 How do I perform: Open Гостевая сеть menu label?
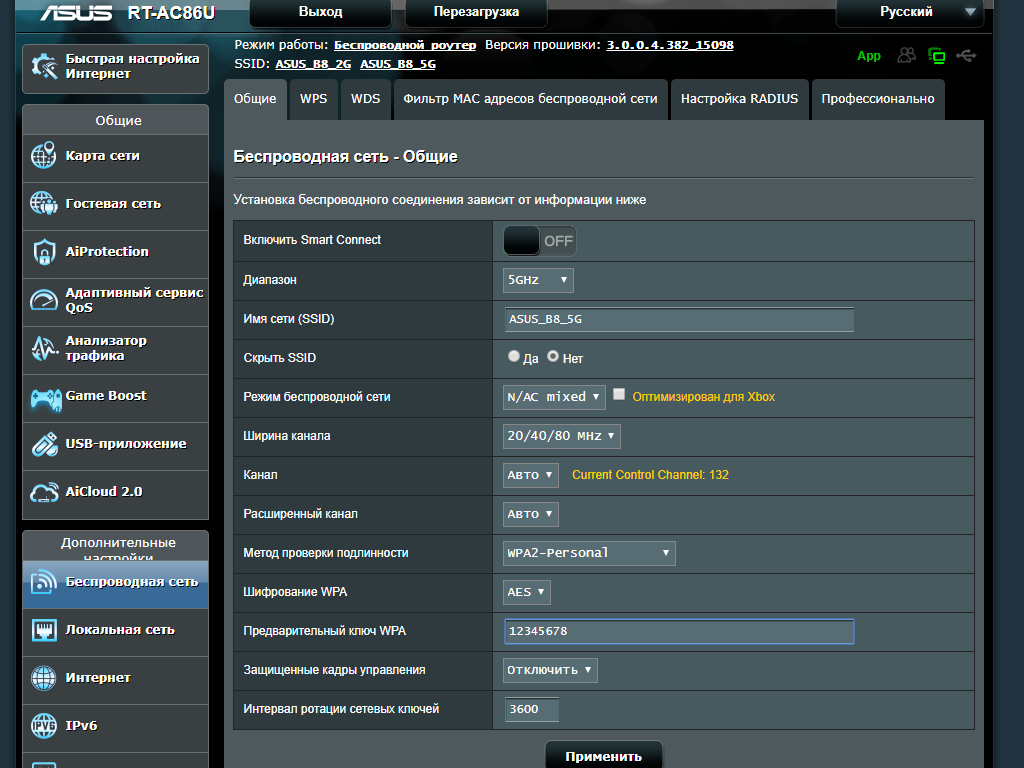pyautogui.click(x=113, y=204)
